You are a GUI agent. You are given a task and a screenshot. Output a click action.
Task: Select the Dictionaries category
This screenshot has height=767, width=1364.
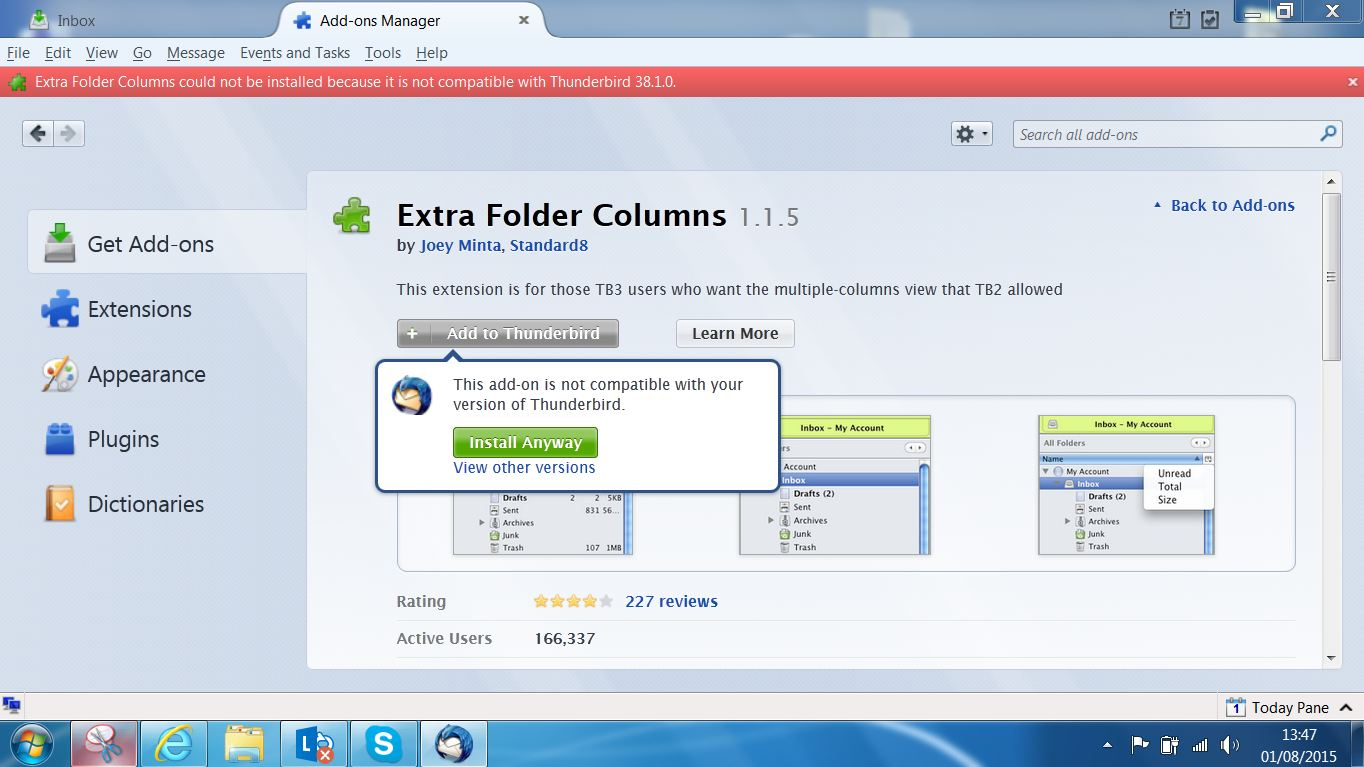tap(167, 504)
